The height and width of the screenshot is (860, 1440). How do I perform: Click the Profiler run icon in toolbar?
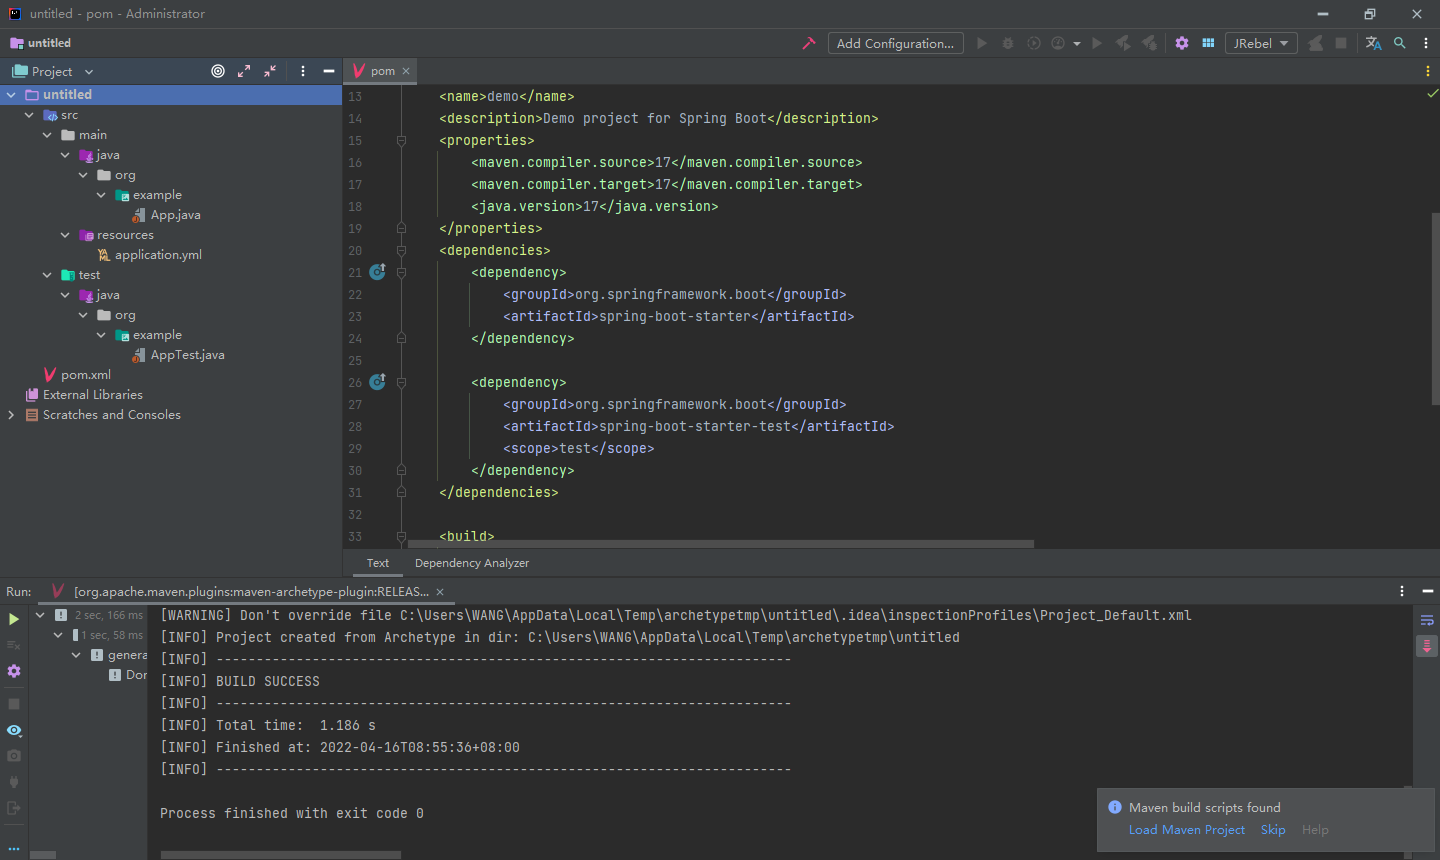click(x=1058, y=43)
